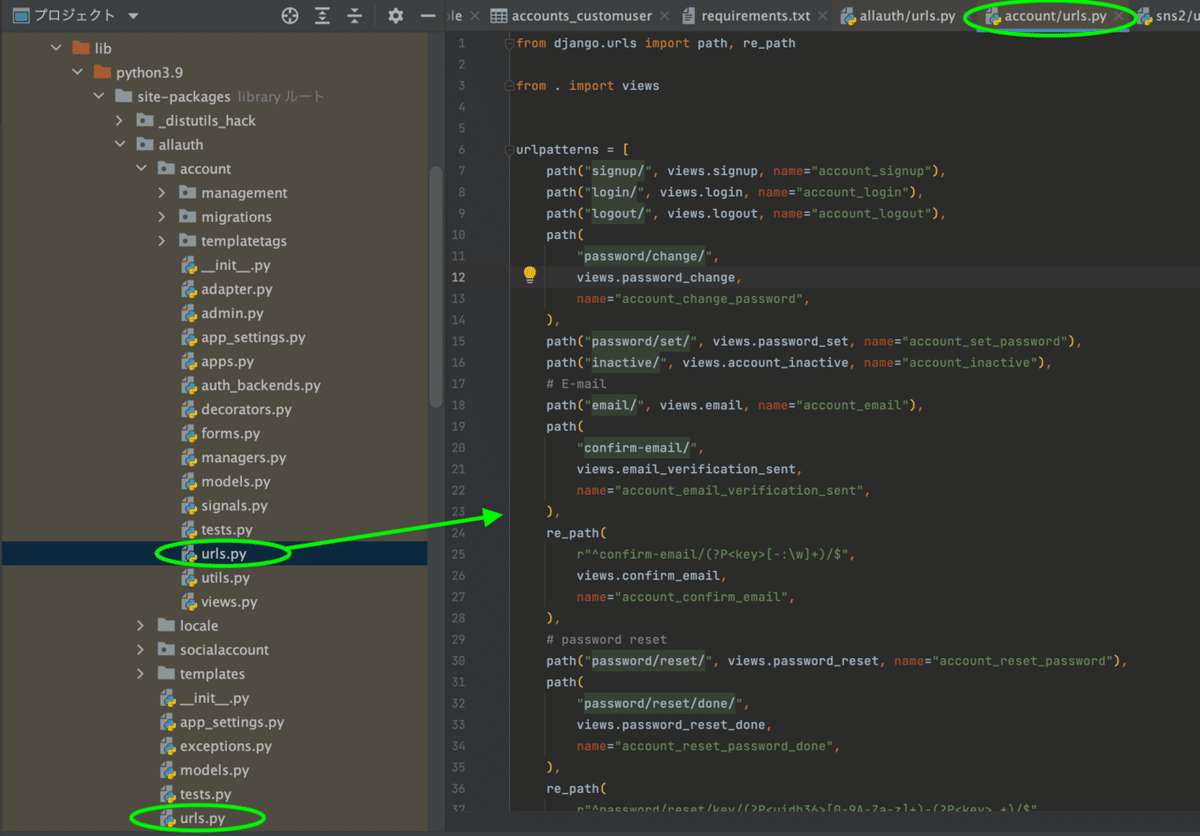The image size is (1200, 836).
Task: Click the file icon beside views.py
Action: (189, 601)
